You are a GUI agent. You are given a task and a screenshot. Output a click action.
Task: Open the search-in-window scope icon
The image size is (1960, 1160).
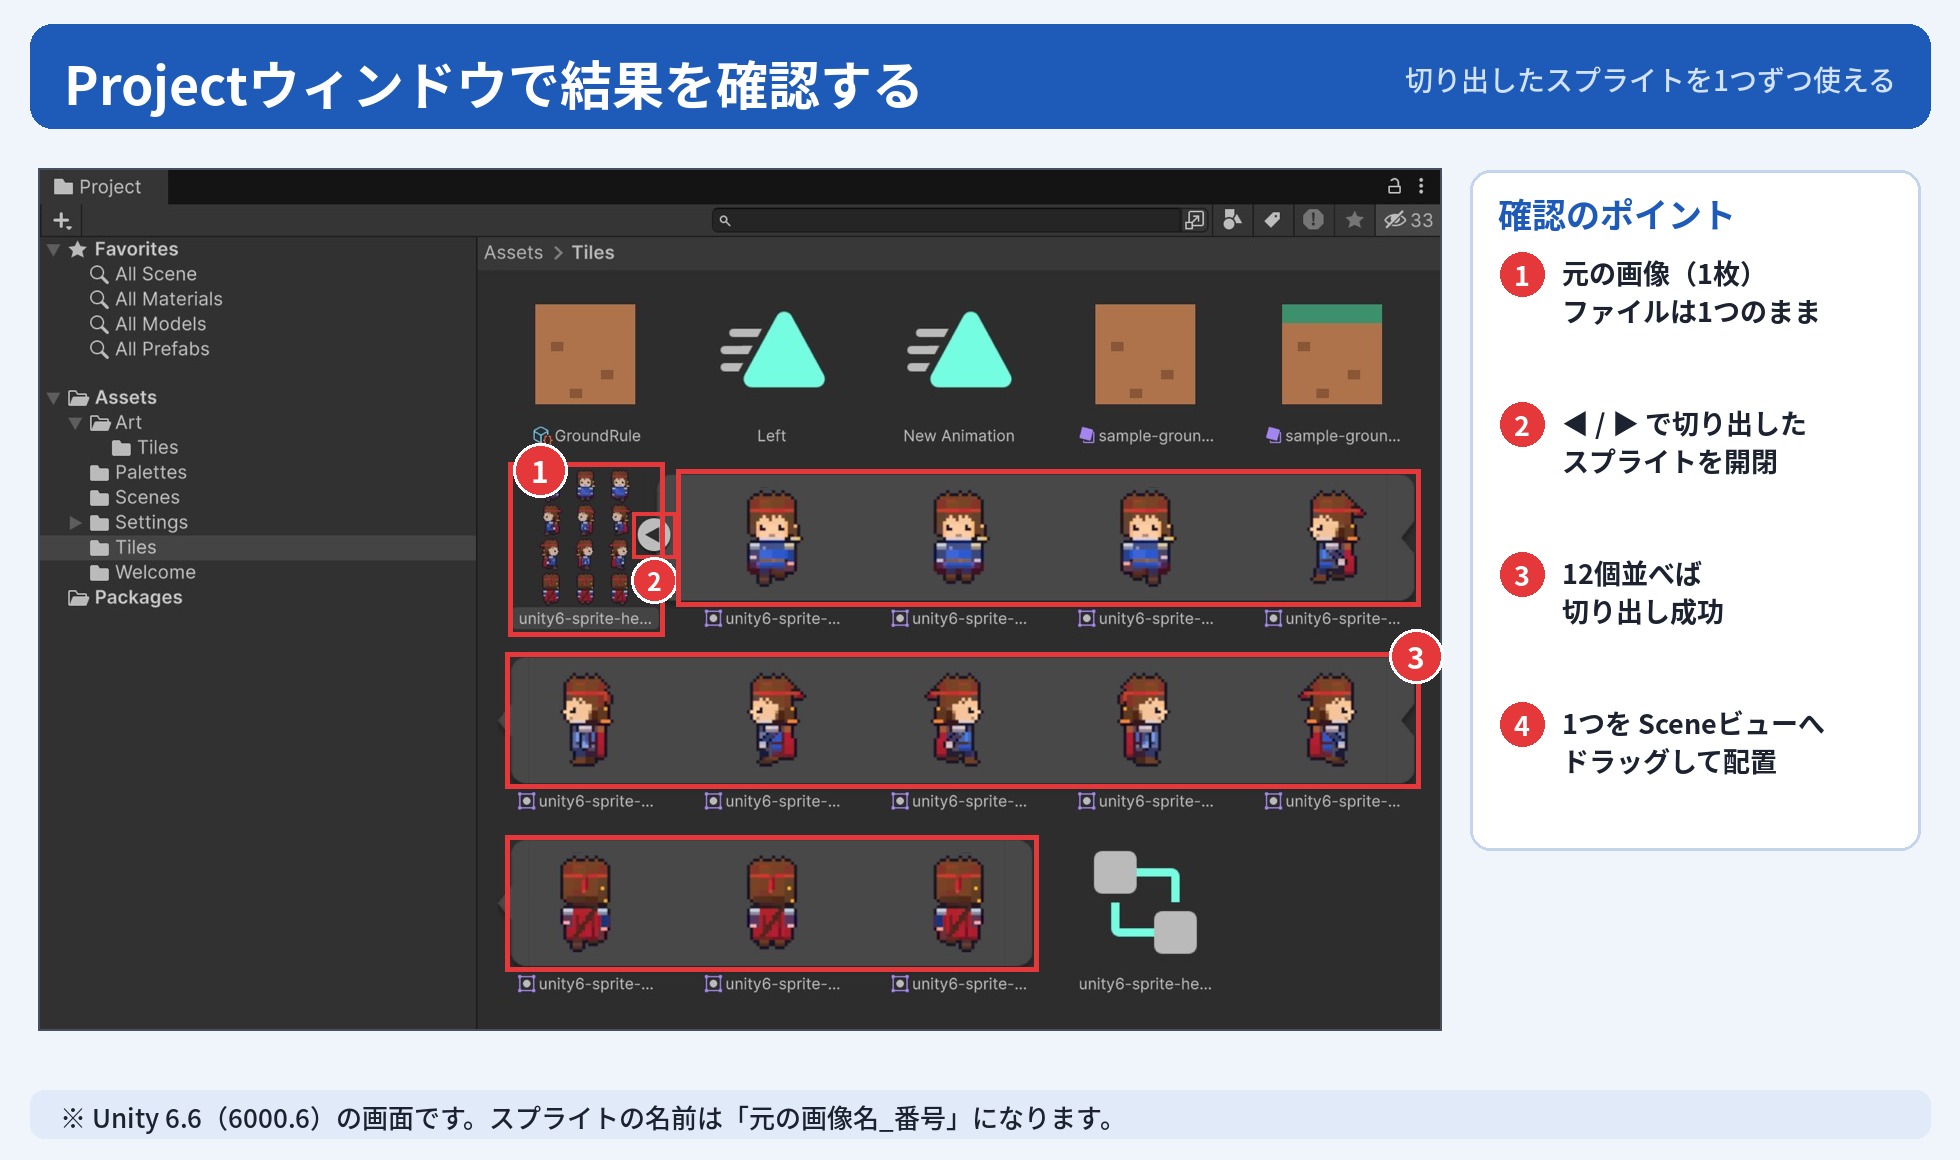pos(1194,220)
